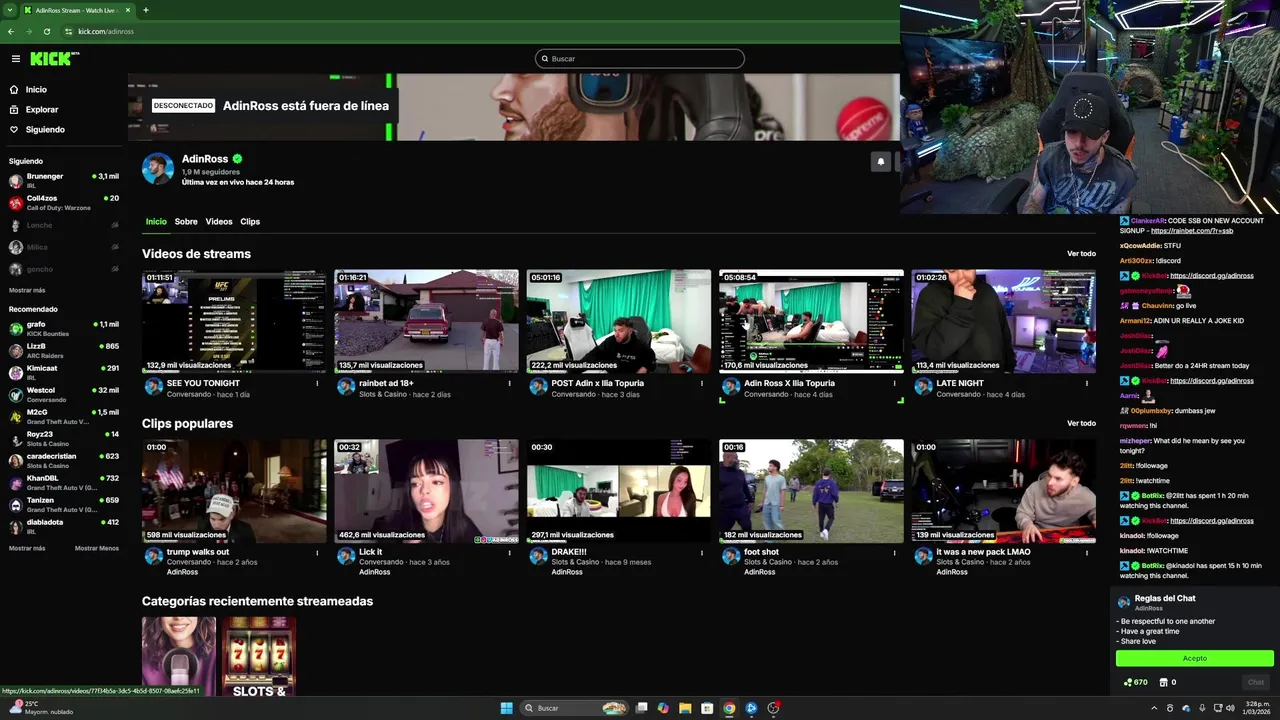Show hidden system tray icons
1280x720 pixels.
1153,708
